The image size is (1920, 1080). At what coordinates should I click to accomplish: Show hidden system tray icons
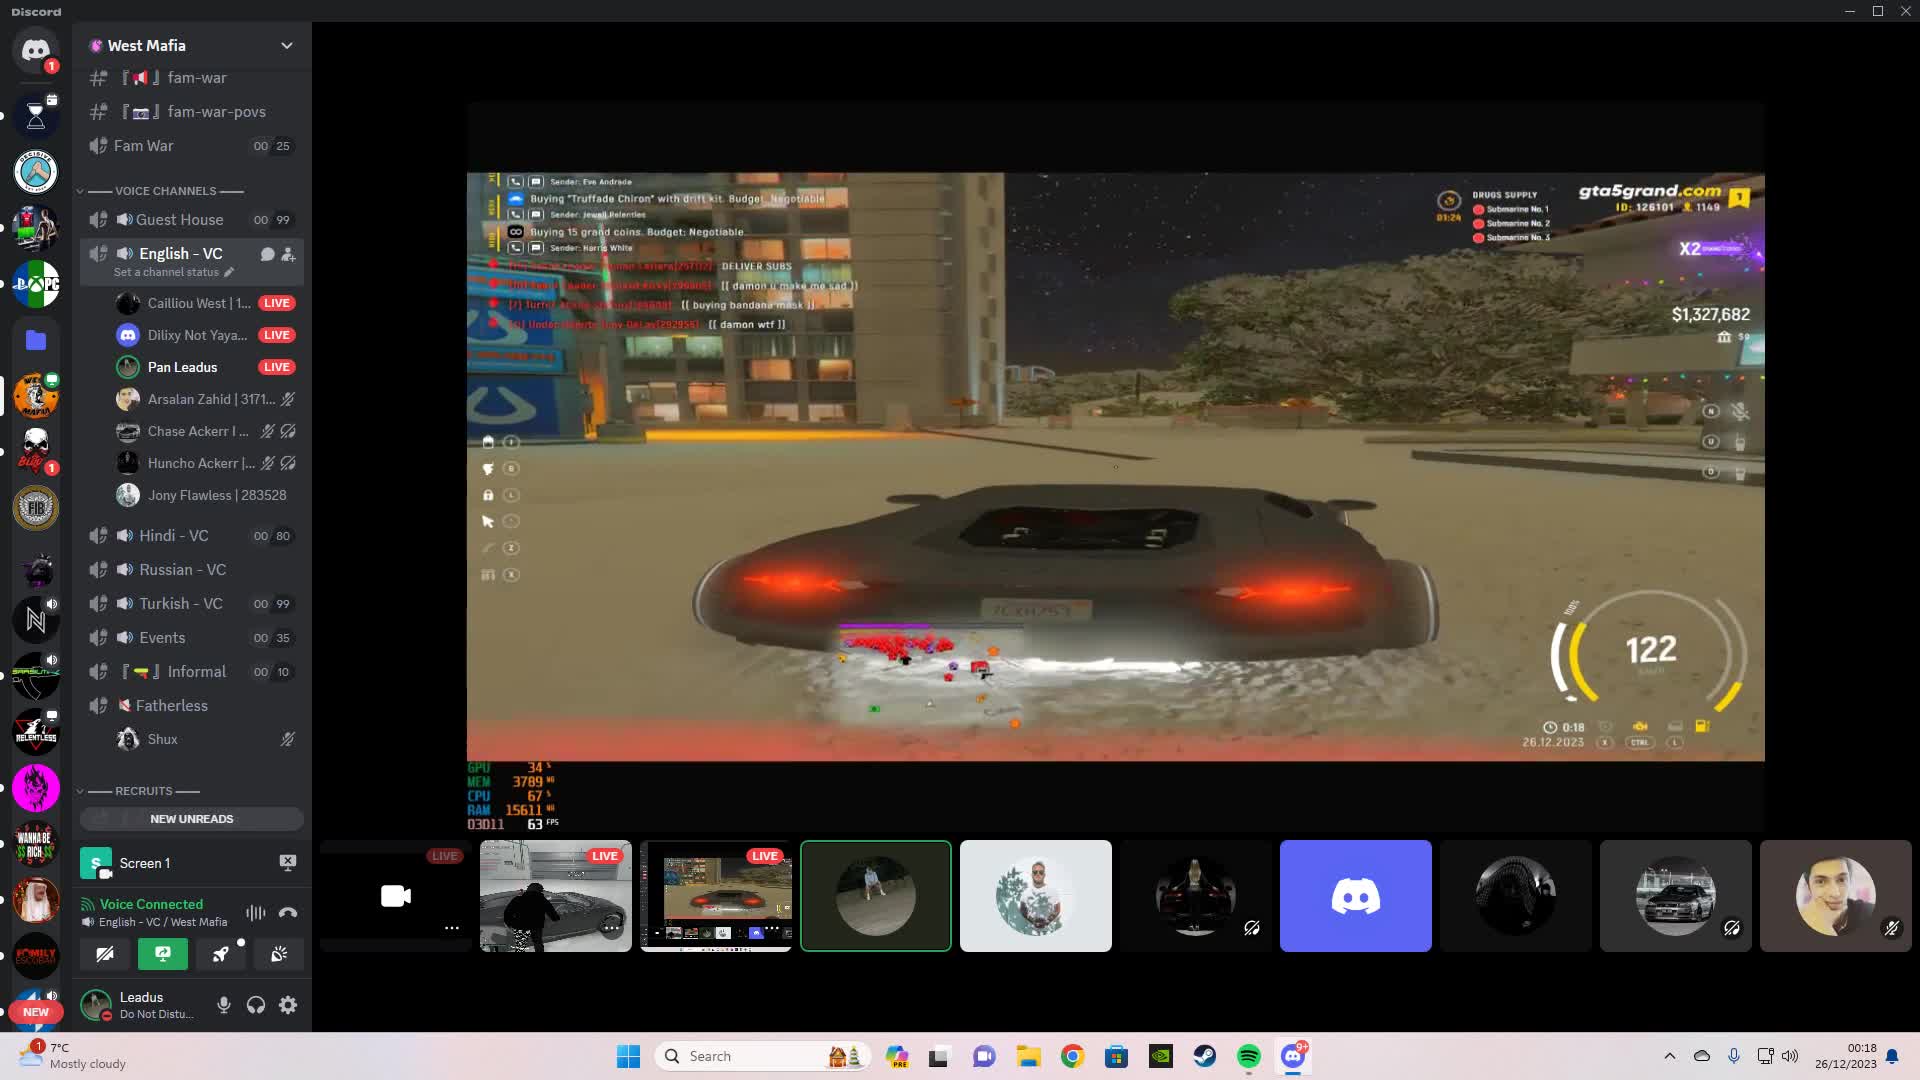click(x=1669, y=1056)
